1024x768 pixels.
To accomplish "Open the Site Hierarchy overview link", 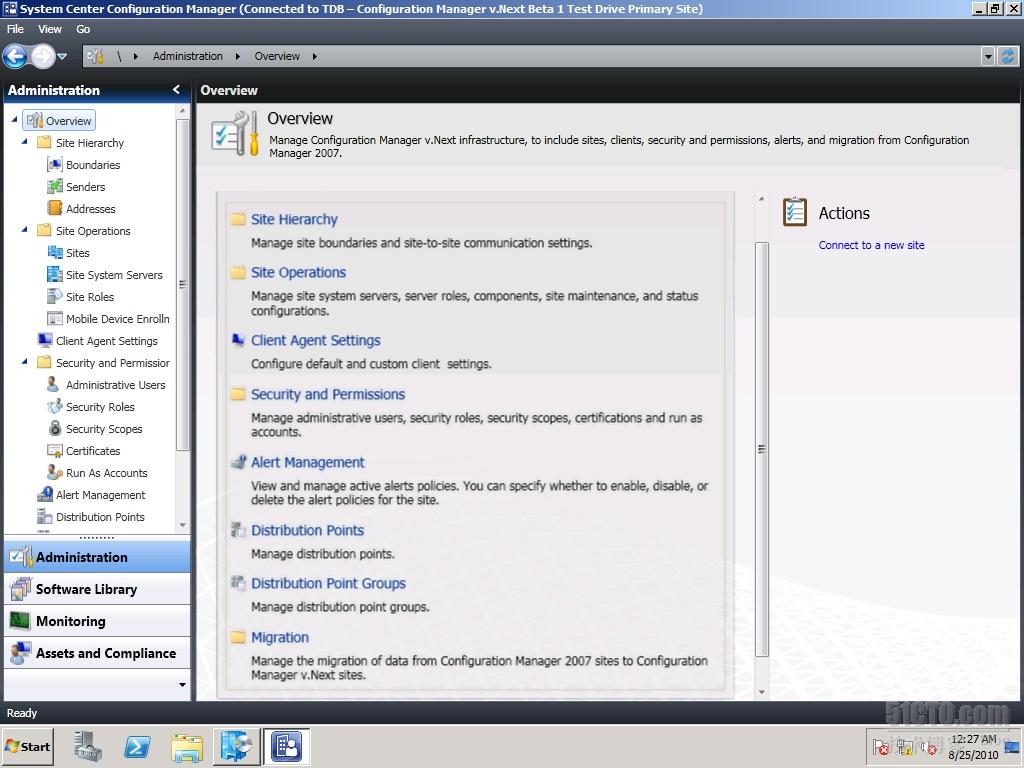I will (x=294, y=219).
